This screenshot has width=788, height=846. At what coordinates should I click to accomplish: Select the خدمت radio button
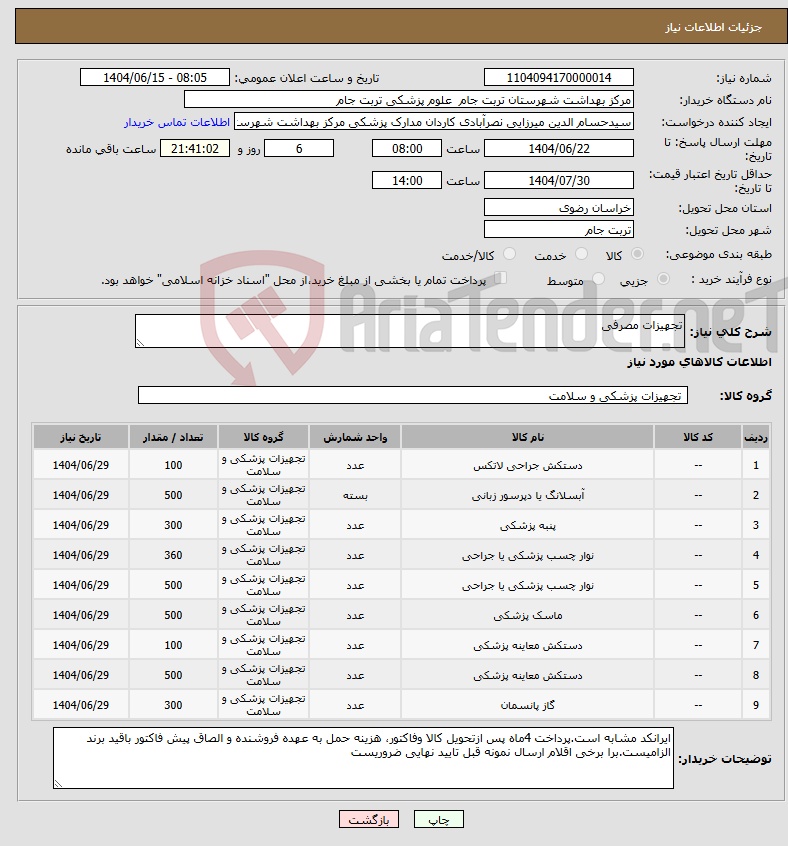(581, 254)
